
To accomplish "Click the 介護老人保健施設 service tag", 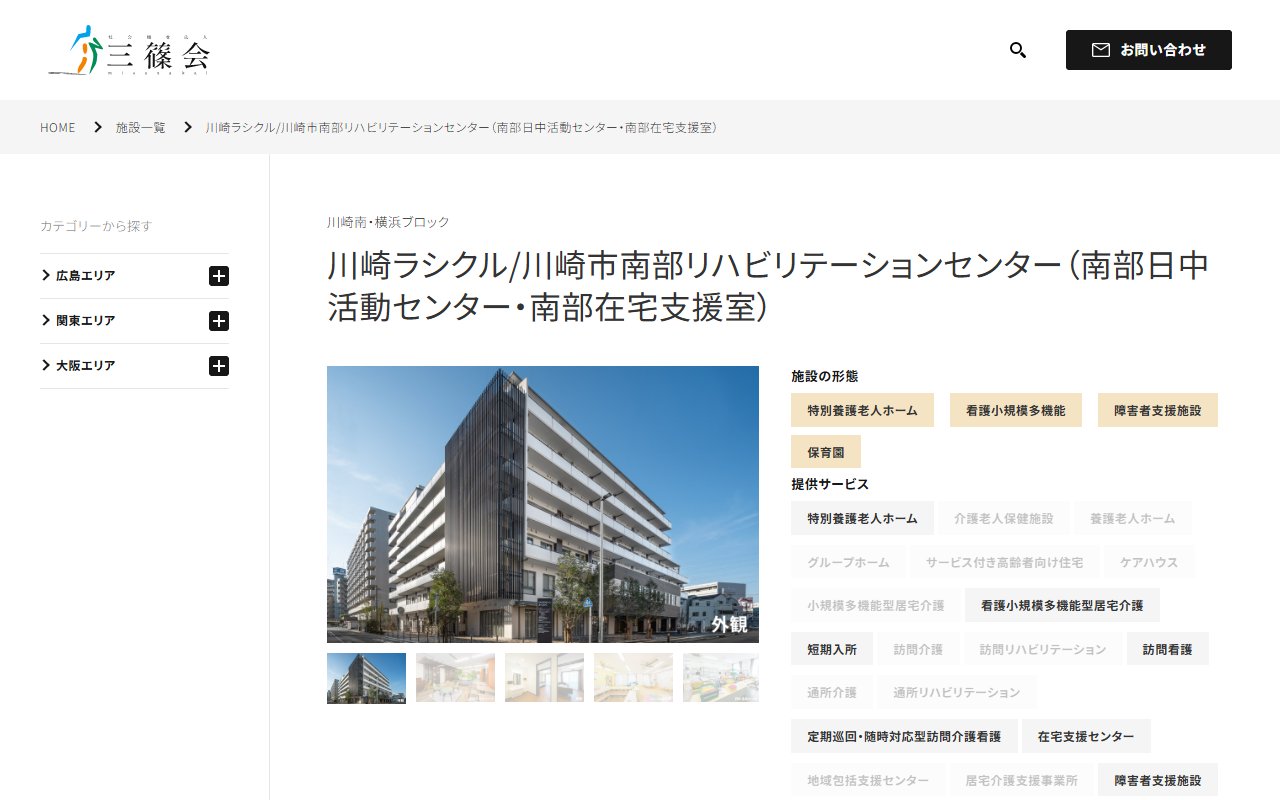I will coord(1004,518).
